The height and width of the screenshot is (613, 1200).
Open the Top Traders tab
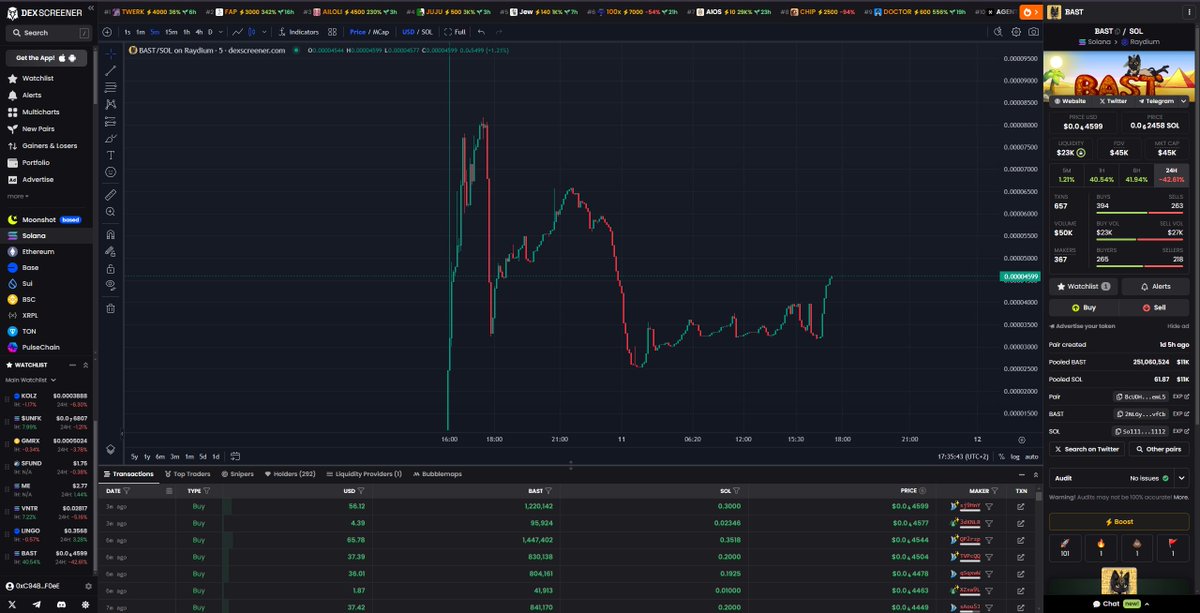click(190, 474)
